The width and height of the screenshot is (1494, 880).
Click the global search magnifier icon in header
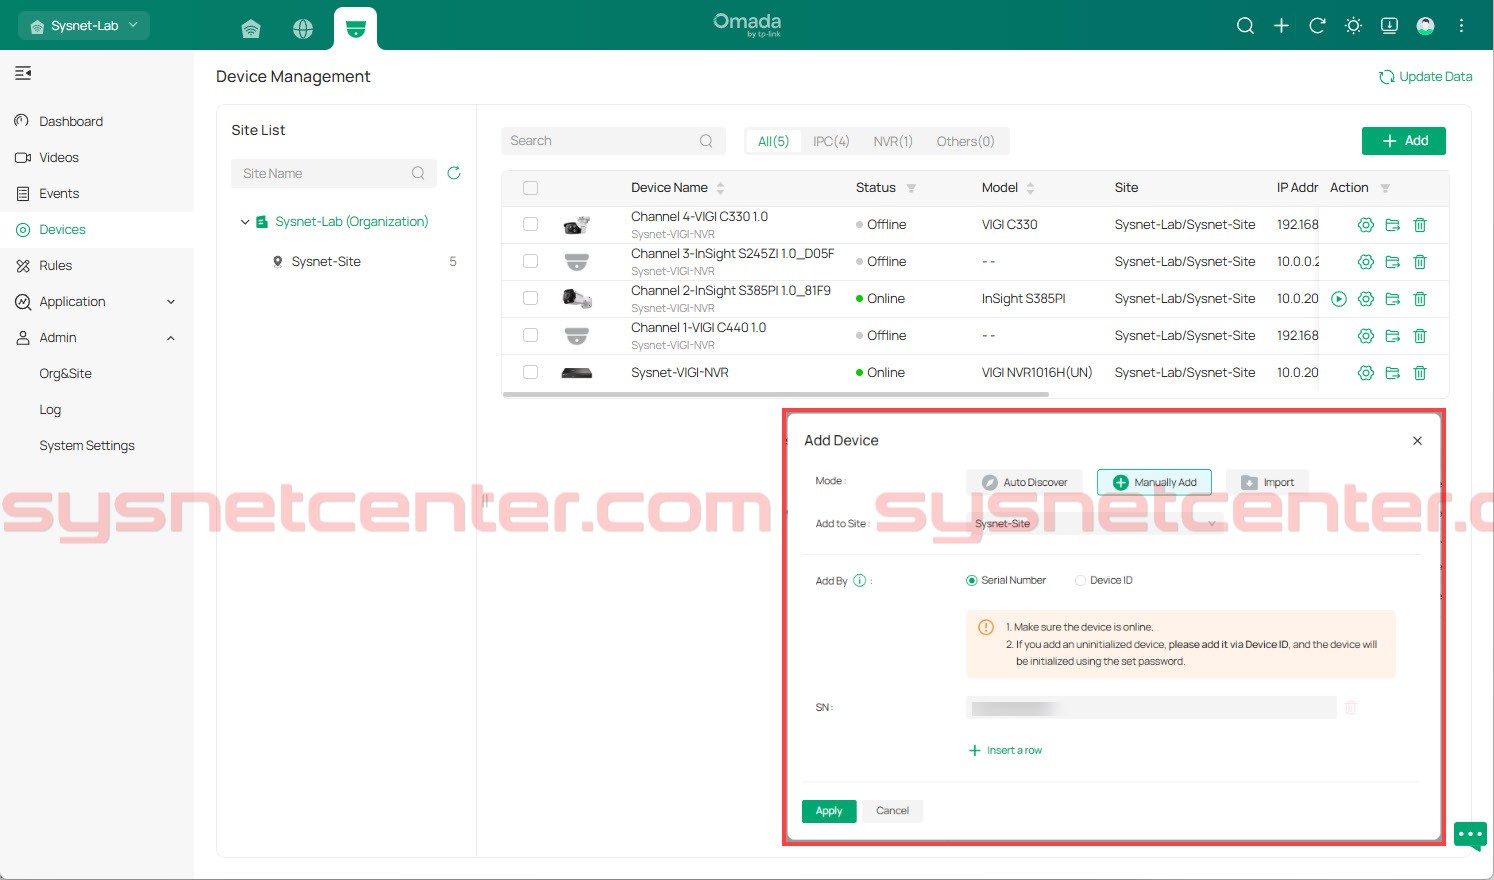(1245, 26)
